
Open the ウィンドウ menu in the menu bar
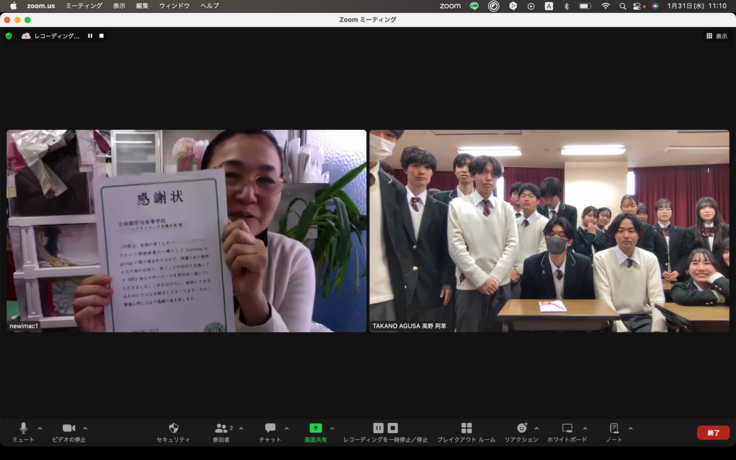point(174,6)
